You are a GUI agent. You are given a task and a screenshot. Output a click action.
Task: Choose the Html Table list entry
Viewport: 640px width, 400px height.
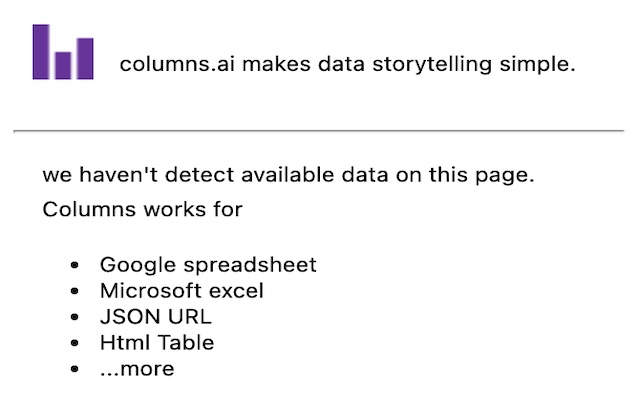pyautogui.click(x=157, y=343)
